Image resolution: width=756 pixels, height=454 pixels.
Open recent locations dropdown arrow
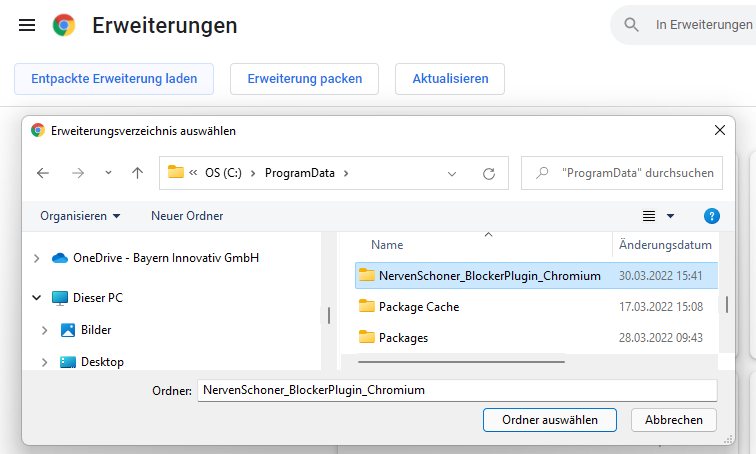click(x=108, y=173)
